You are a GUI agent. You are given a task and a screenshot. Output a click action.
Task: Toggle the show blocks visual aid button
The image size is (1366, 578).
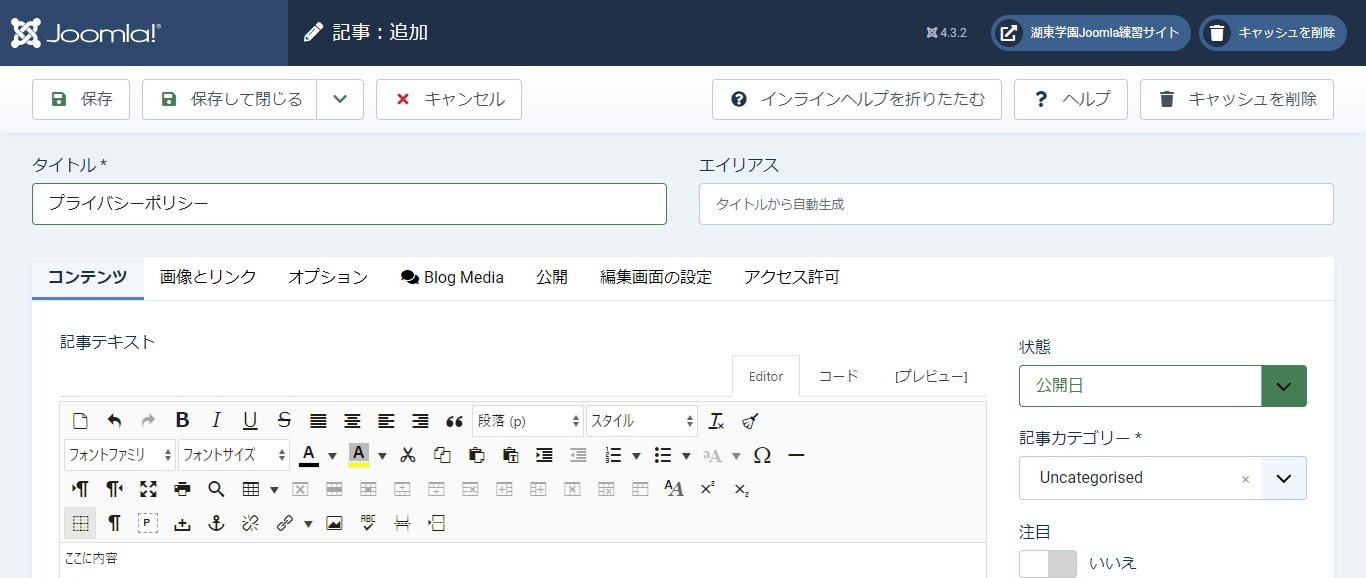(148, 523)
